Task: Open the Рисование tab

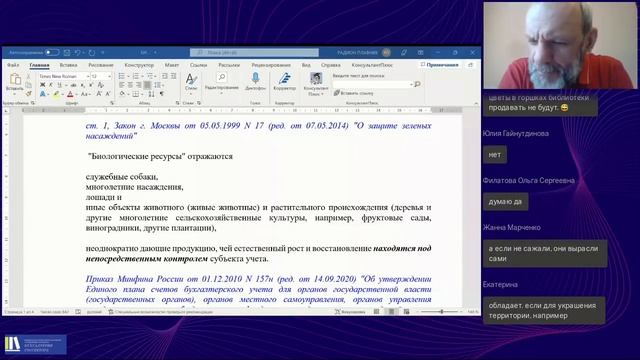Action: coord(101,65)
